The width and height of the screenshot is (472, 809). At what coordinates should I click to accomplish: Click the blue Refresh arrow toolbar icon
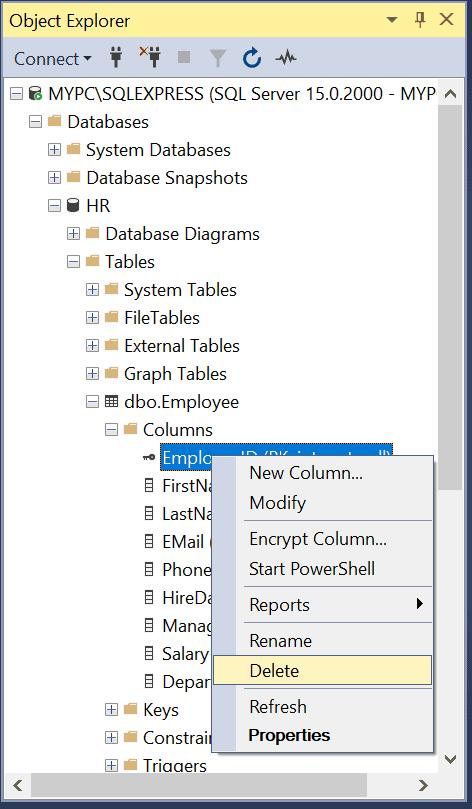point(252,58)
